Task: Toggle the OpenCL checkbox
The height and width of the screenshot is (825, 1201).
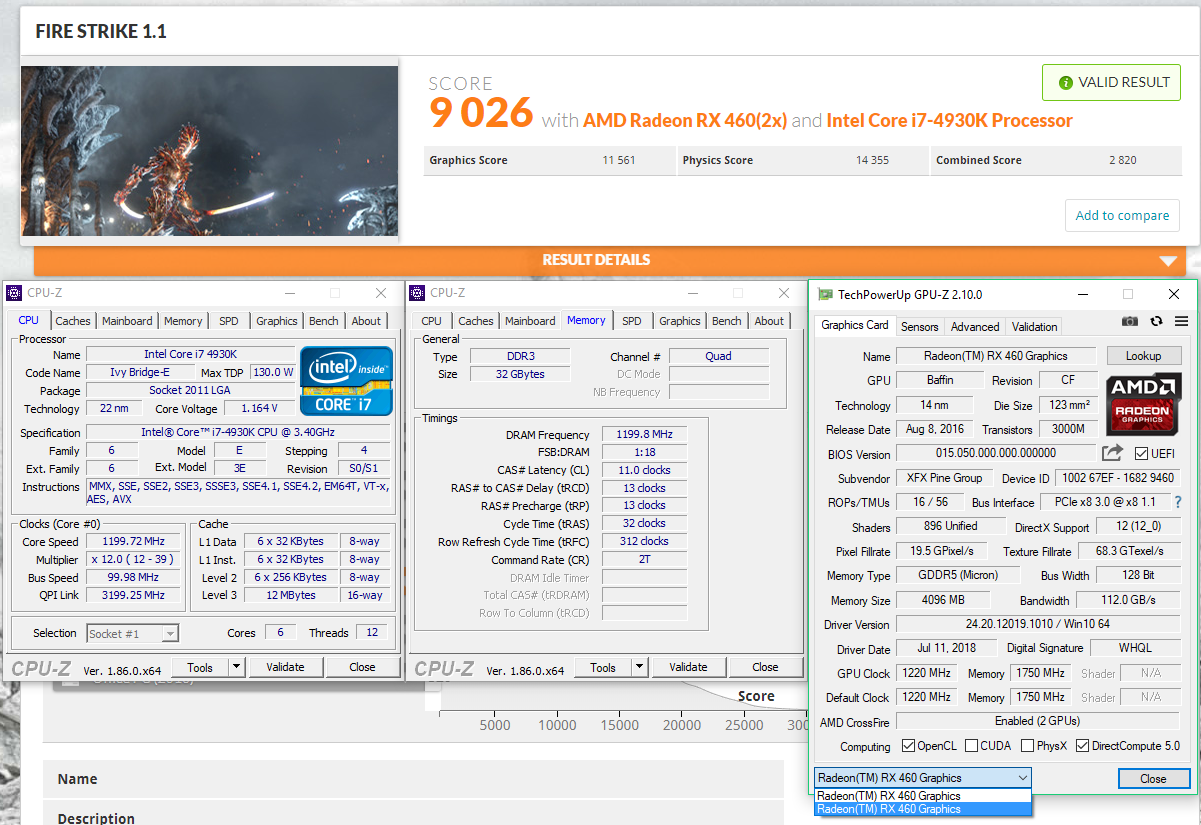Action: (x=908, y=746)
